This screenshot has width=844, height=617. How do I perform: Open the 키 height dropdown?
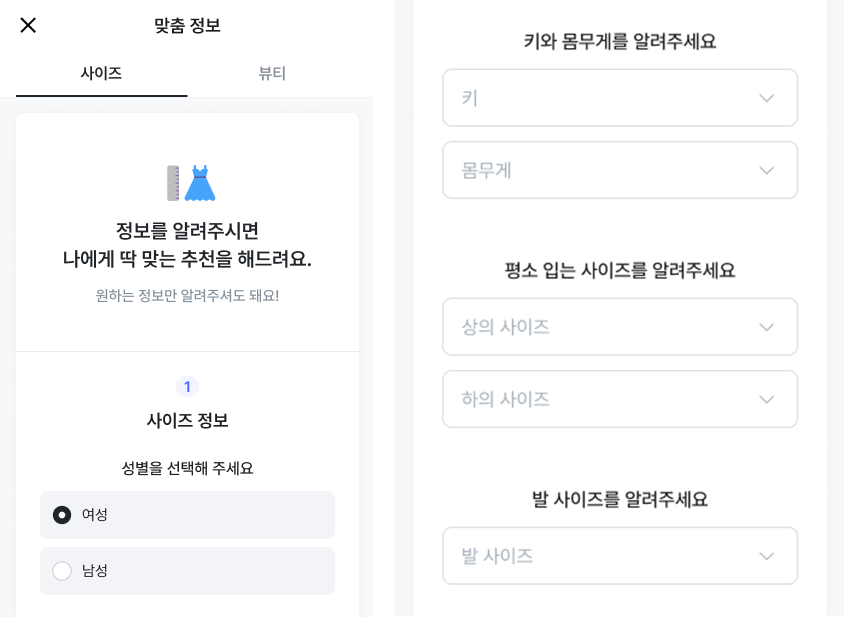[620, 97]
